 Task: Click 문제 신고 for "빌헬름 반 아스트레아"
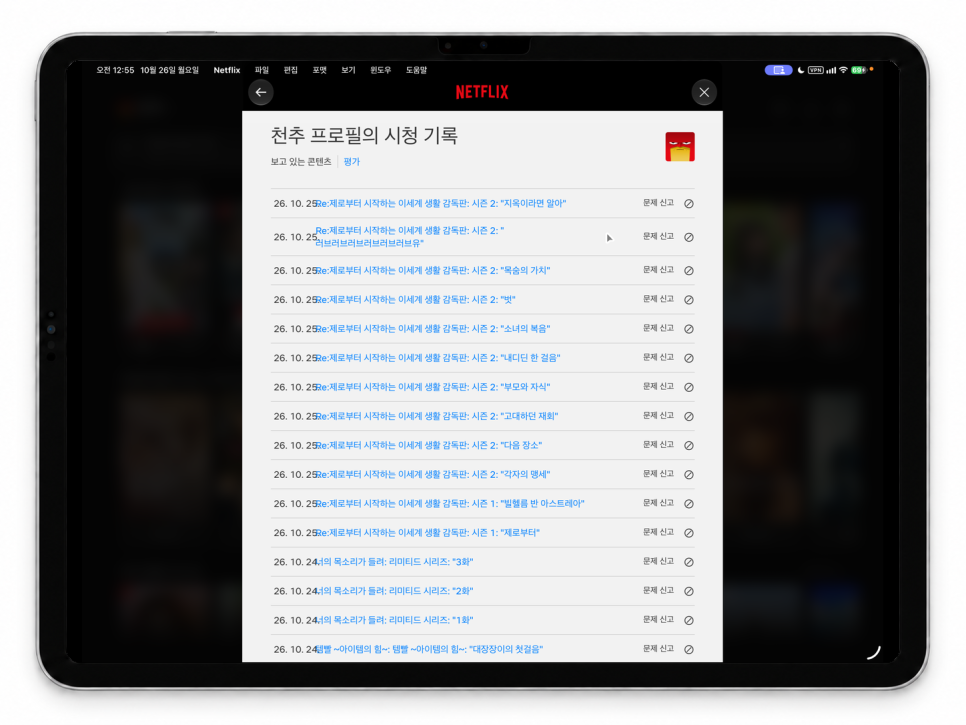pos(659,503)
